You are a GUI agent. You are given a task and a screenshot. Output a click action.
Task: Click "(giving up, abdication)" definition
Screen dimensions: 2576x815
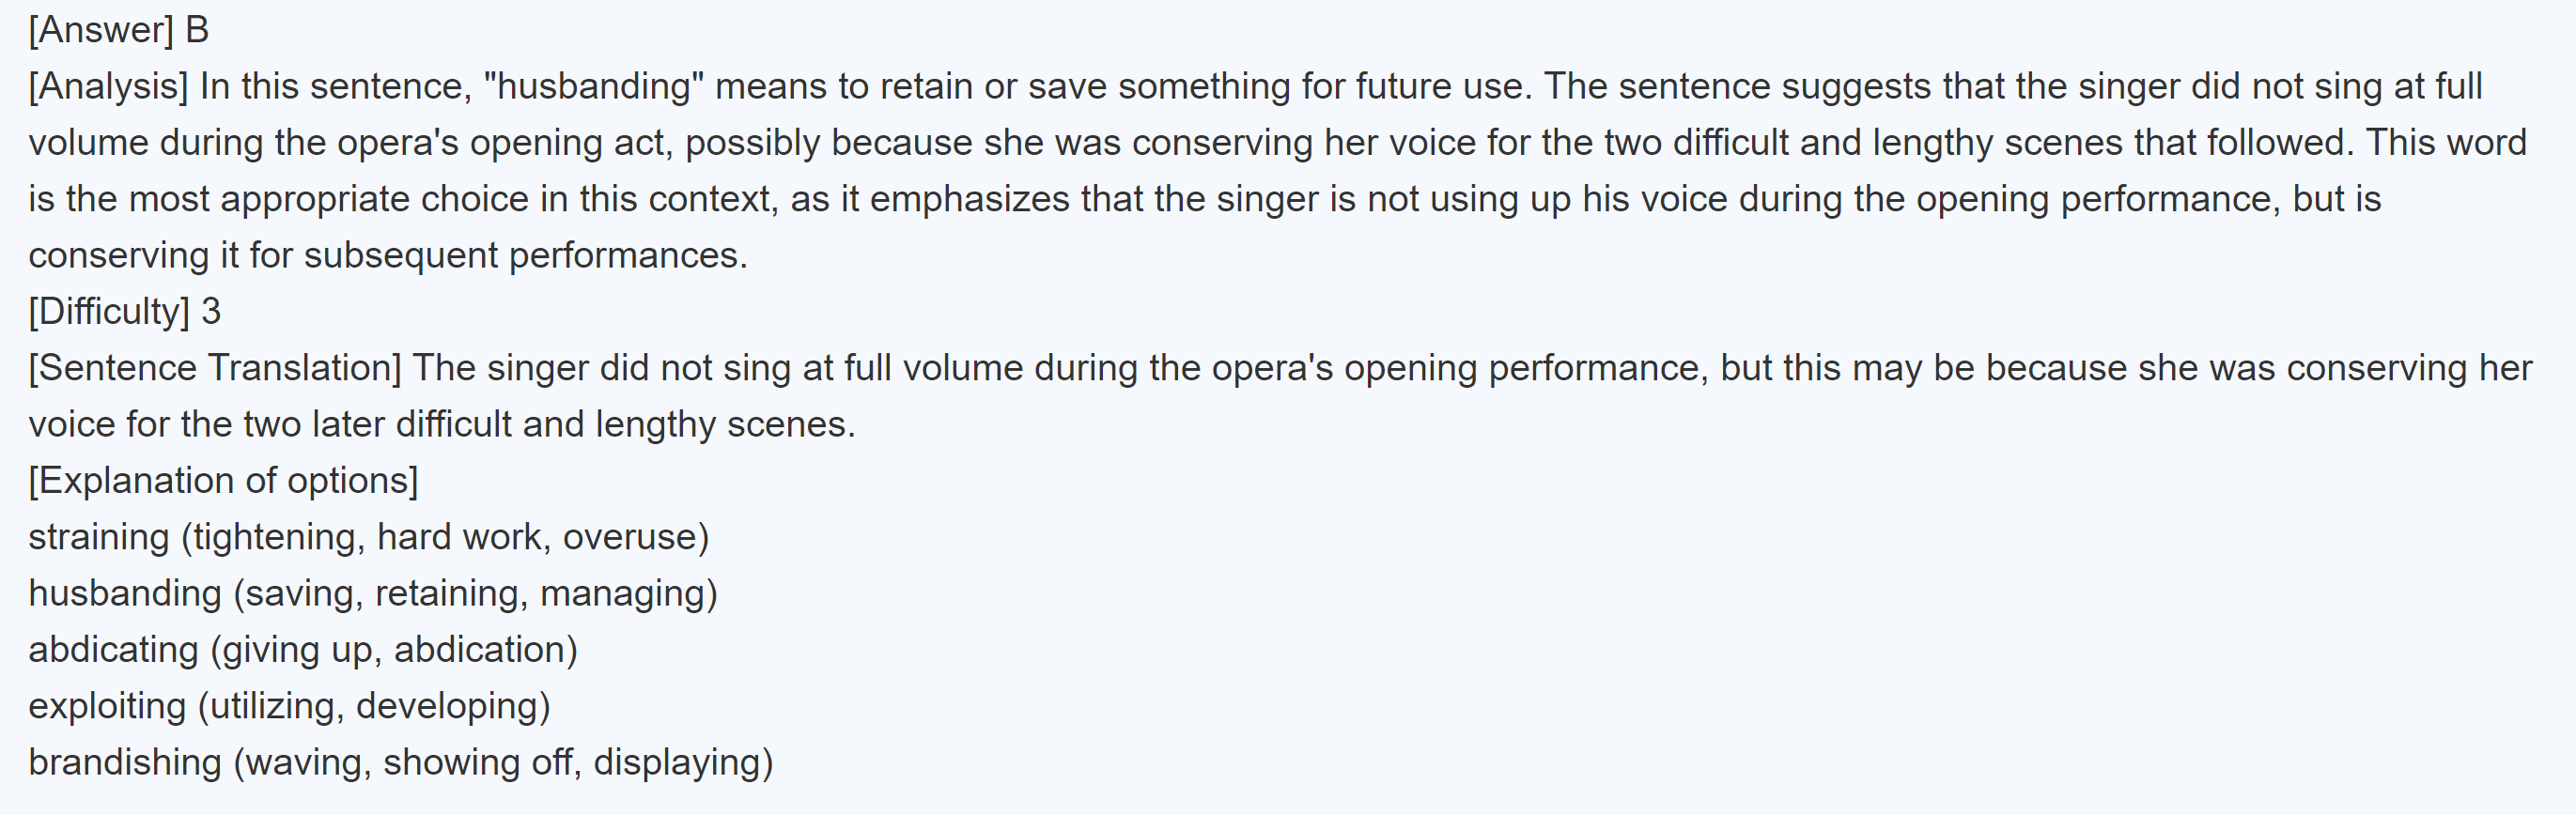coord(393,650)
